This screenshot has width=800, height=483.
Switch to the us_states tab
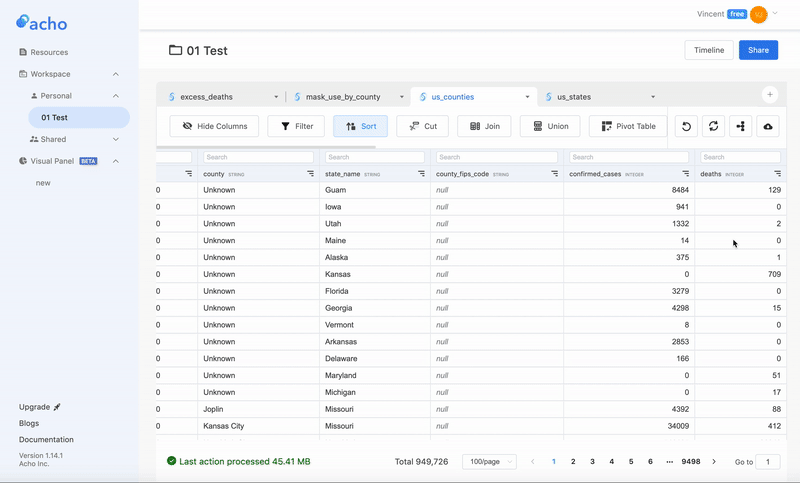tap(574, 97)
